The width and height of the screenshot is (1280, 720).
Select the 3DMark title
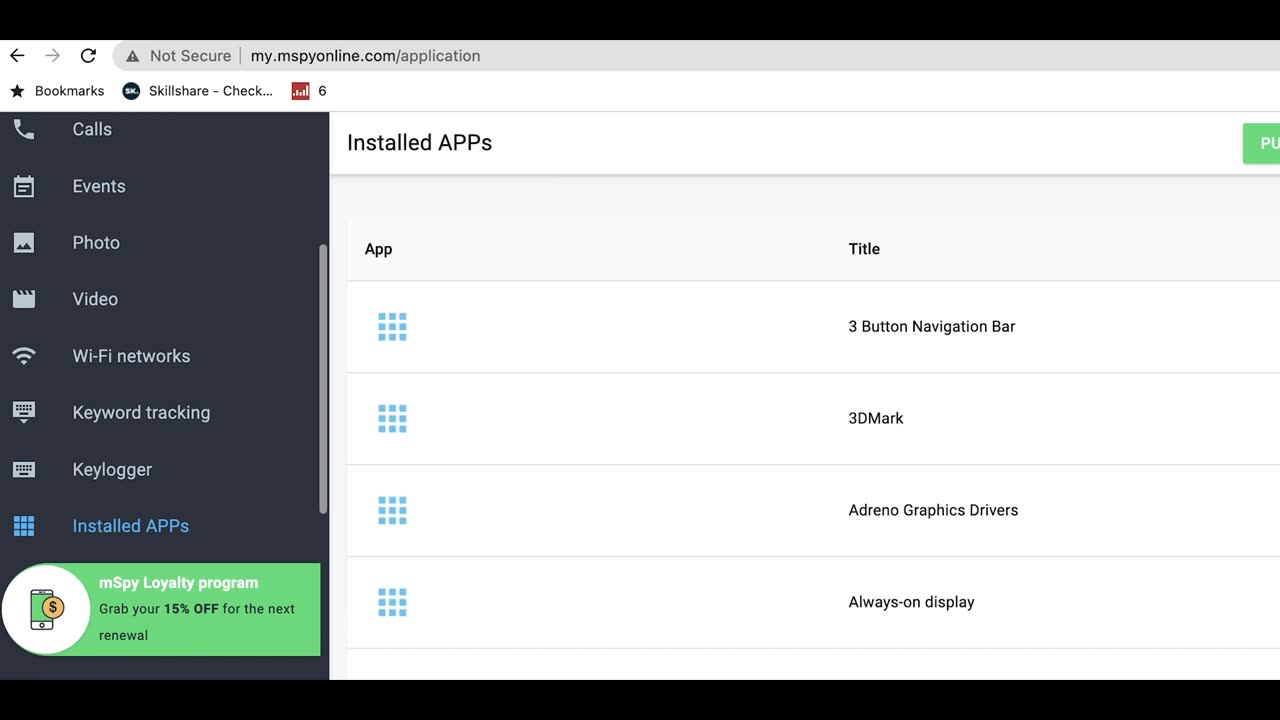pyautogui.click(x=876, y=419)
